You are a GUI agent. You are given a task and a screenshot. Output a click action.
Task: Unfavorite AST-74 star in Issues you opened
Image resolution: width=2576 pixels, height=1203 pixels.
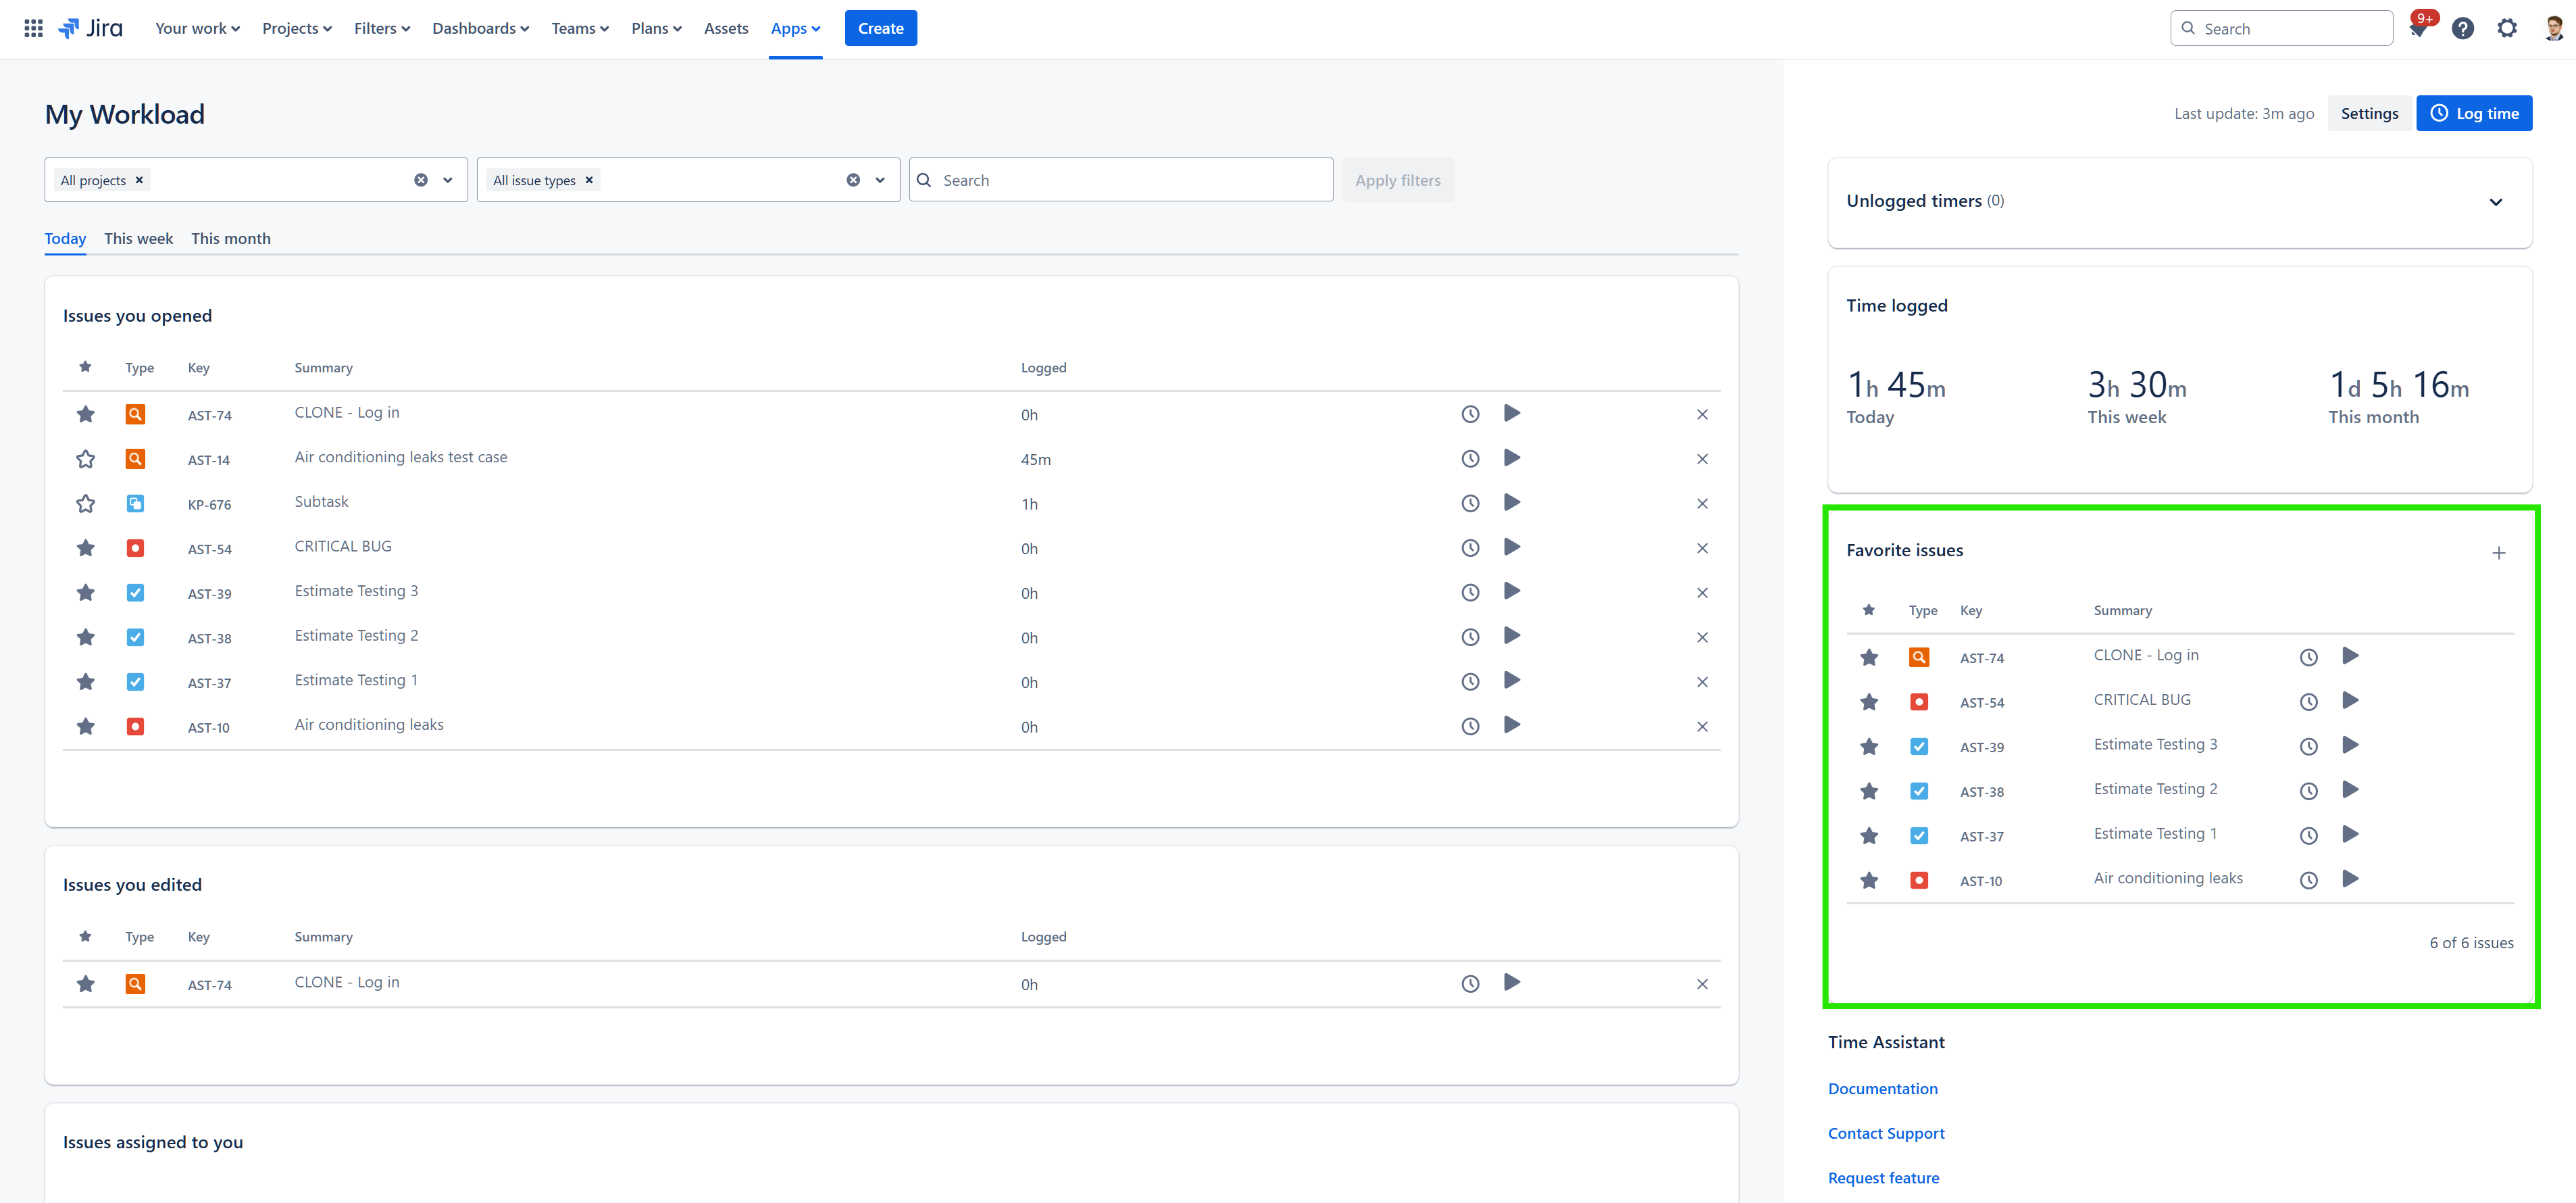pos(85,414)
